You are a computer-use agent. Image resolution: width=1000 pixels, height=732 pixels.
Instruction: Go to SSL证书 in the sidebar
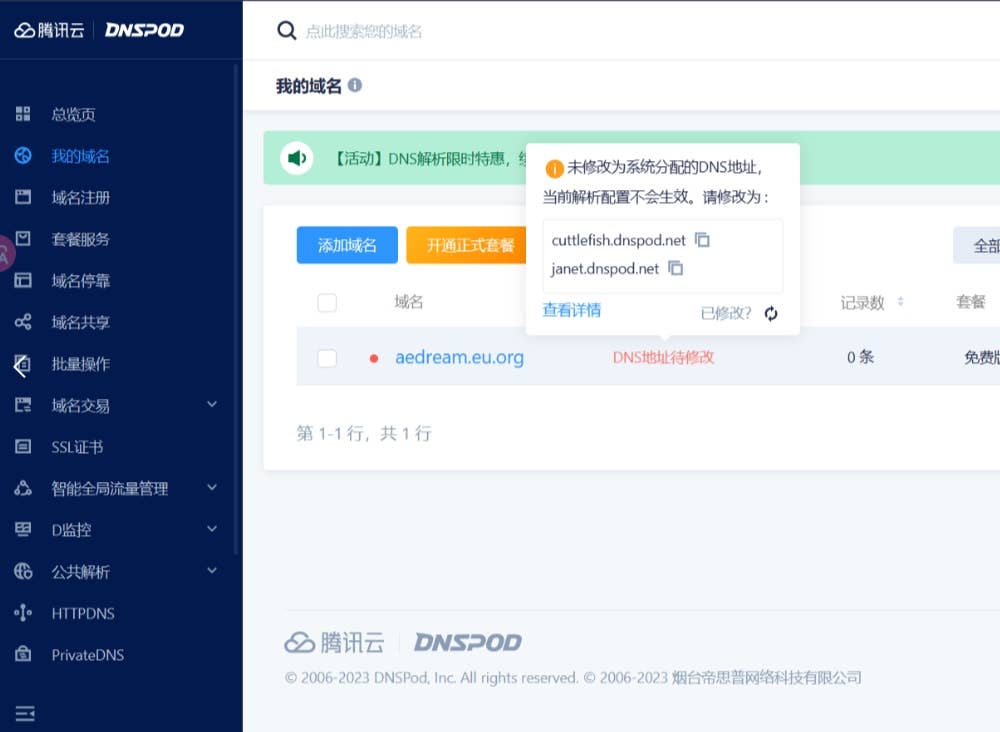[77, 447]
